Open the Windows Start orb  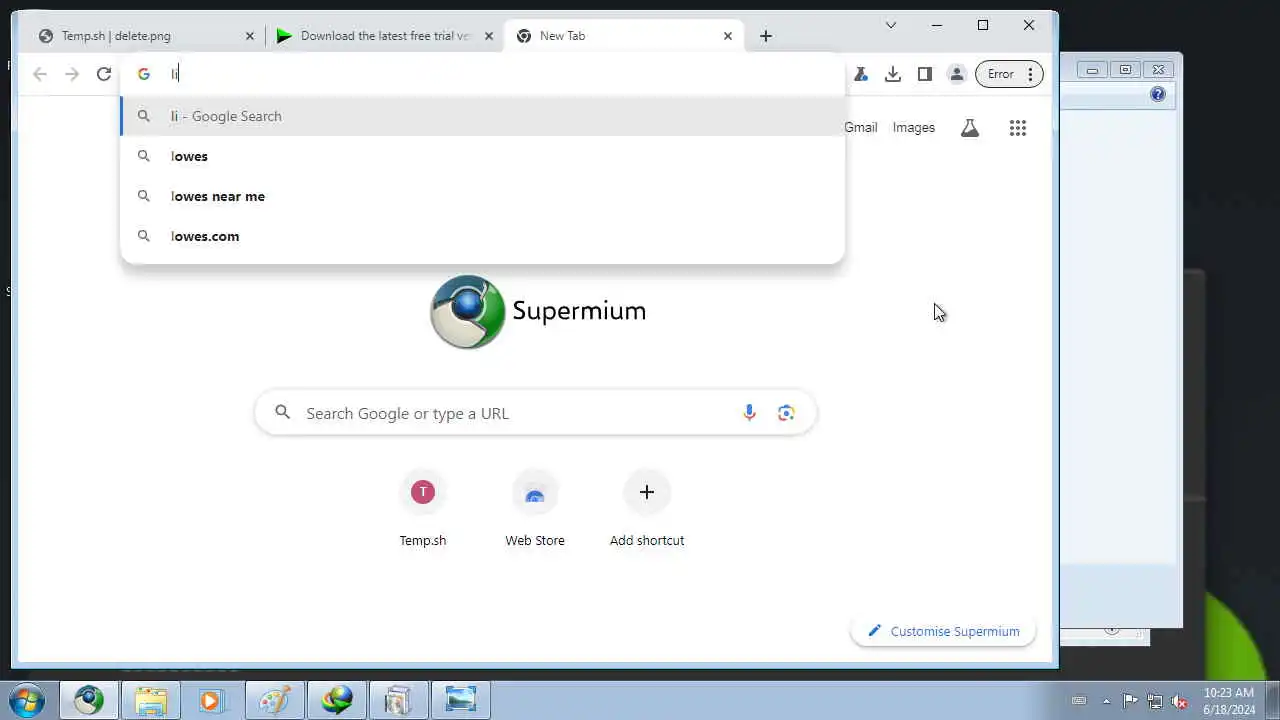click(x=27, y=700)
